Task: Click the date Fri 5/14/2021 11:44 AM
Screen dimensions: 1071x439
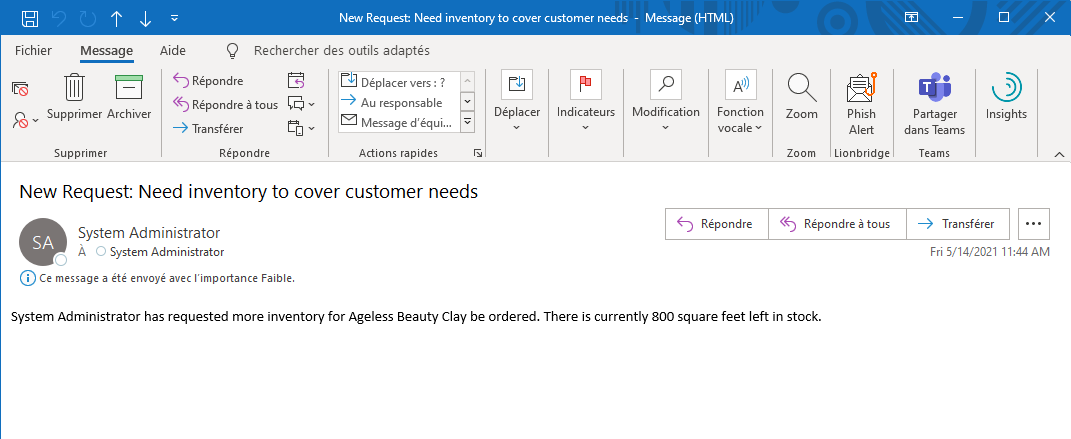Action: (990, 252)
